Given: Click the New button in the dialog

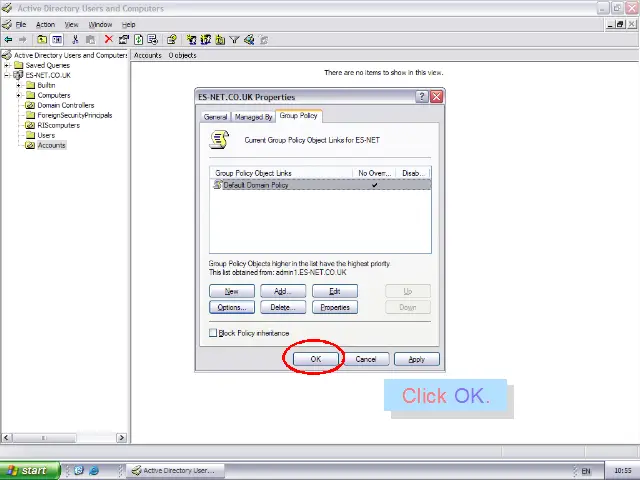Looking at the screenshot, I should [x=232, y=291].
